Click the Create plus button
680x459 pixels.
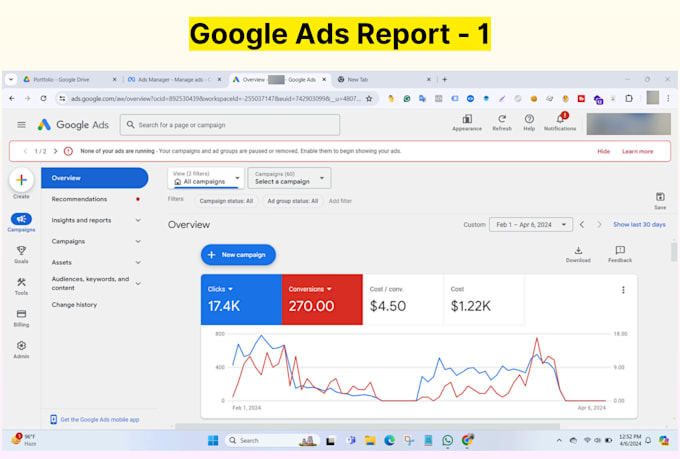[21, 180]
